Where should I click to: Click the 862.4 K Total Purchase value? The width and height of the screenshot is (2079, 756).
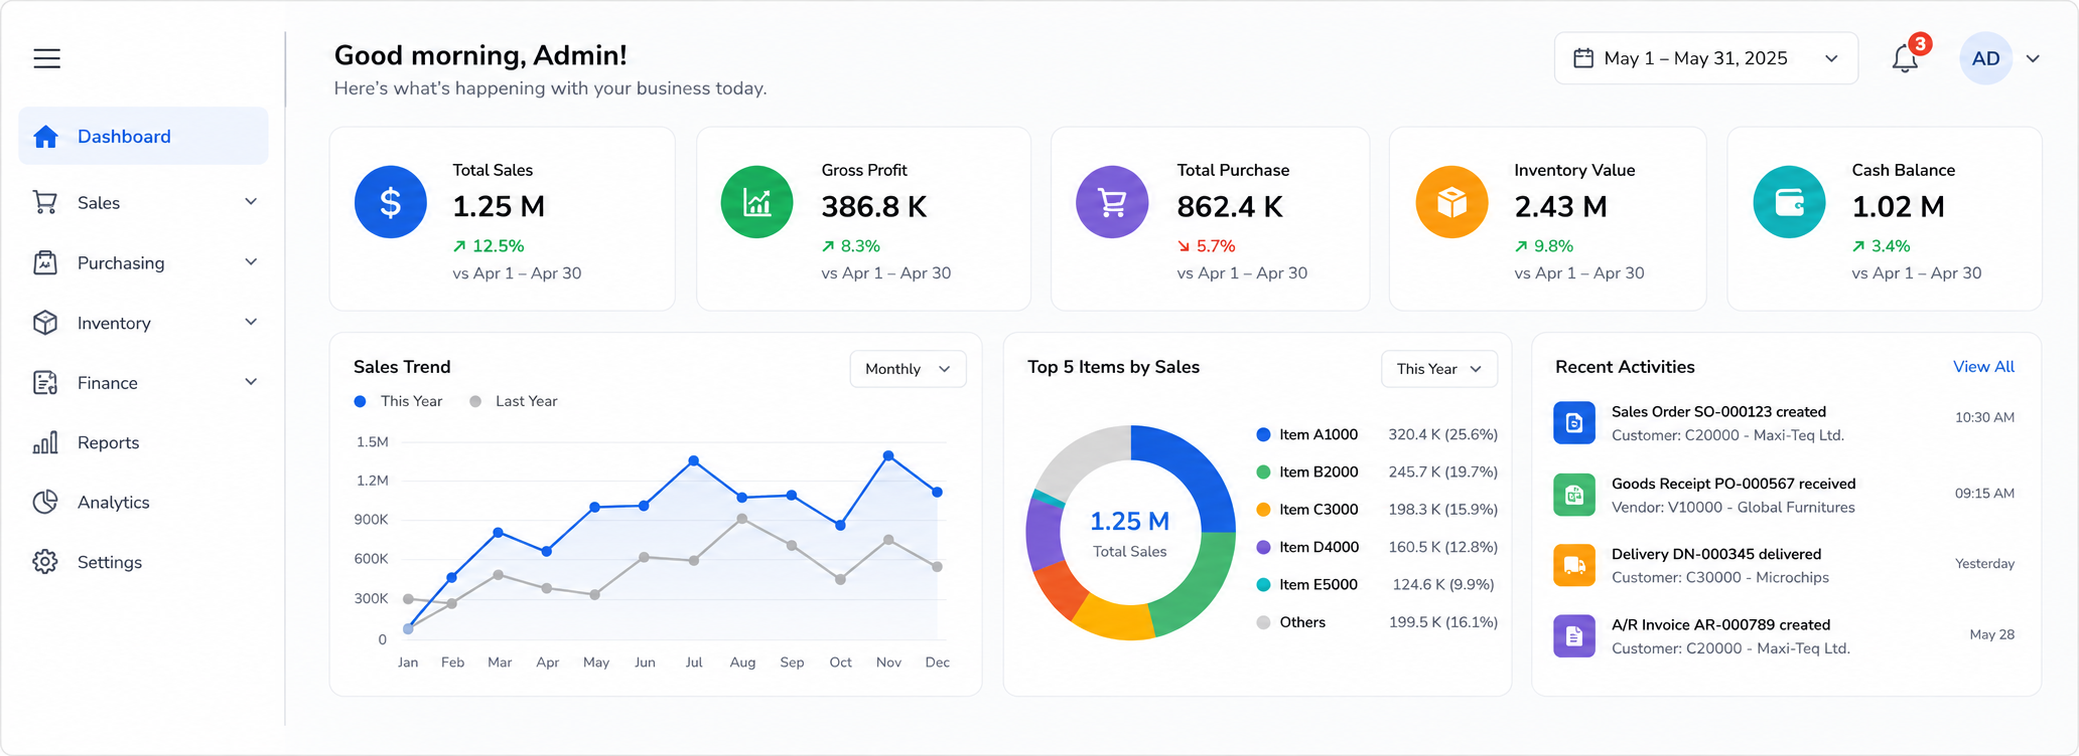coord(1230,207)
